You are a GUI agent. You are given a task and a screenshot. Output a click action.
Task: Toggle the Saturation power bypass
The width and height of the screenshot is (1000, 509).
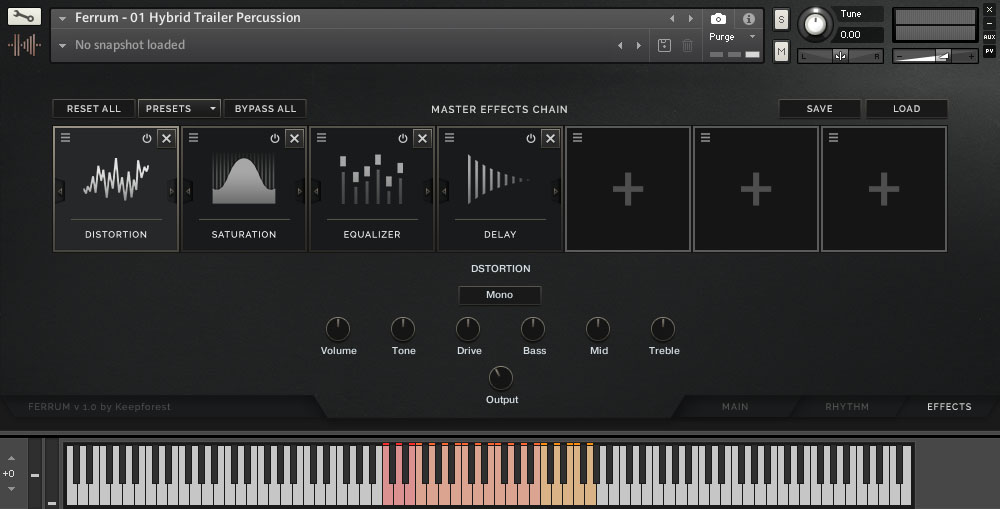pos(275,138)
